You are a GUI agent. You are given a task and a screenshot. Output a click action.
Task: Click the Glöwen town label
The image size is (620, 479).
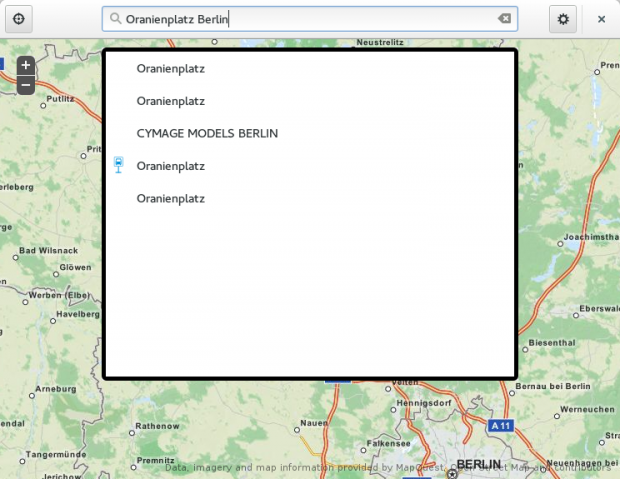coord(75,267)
